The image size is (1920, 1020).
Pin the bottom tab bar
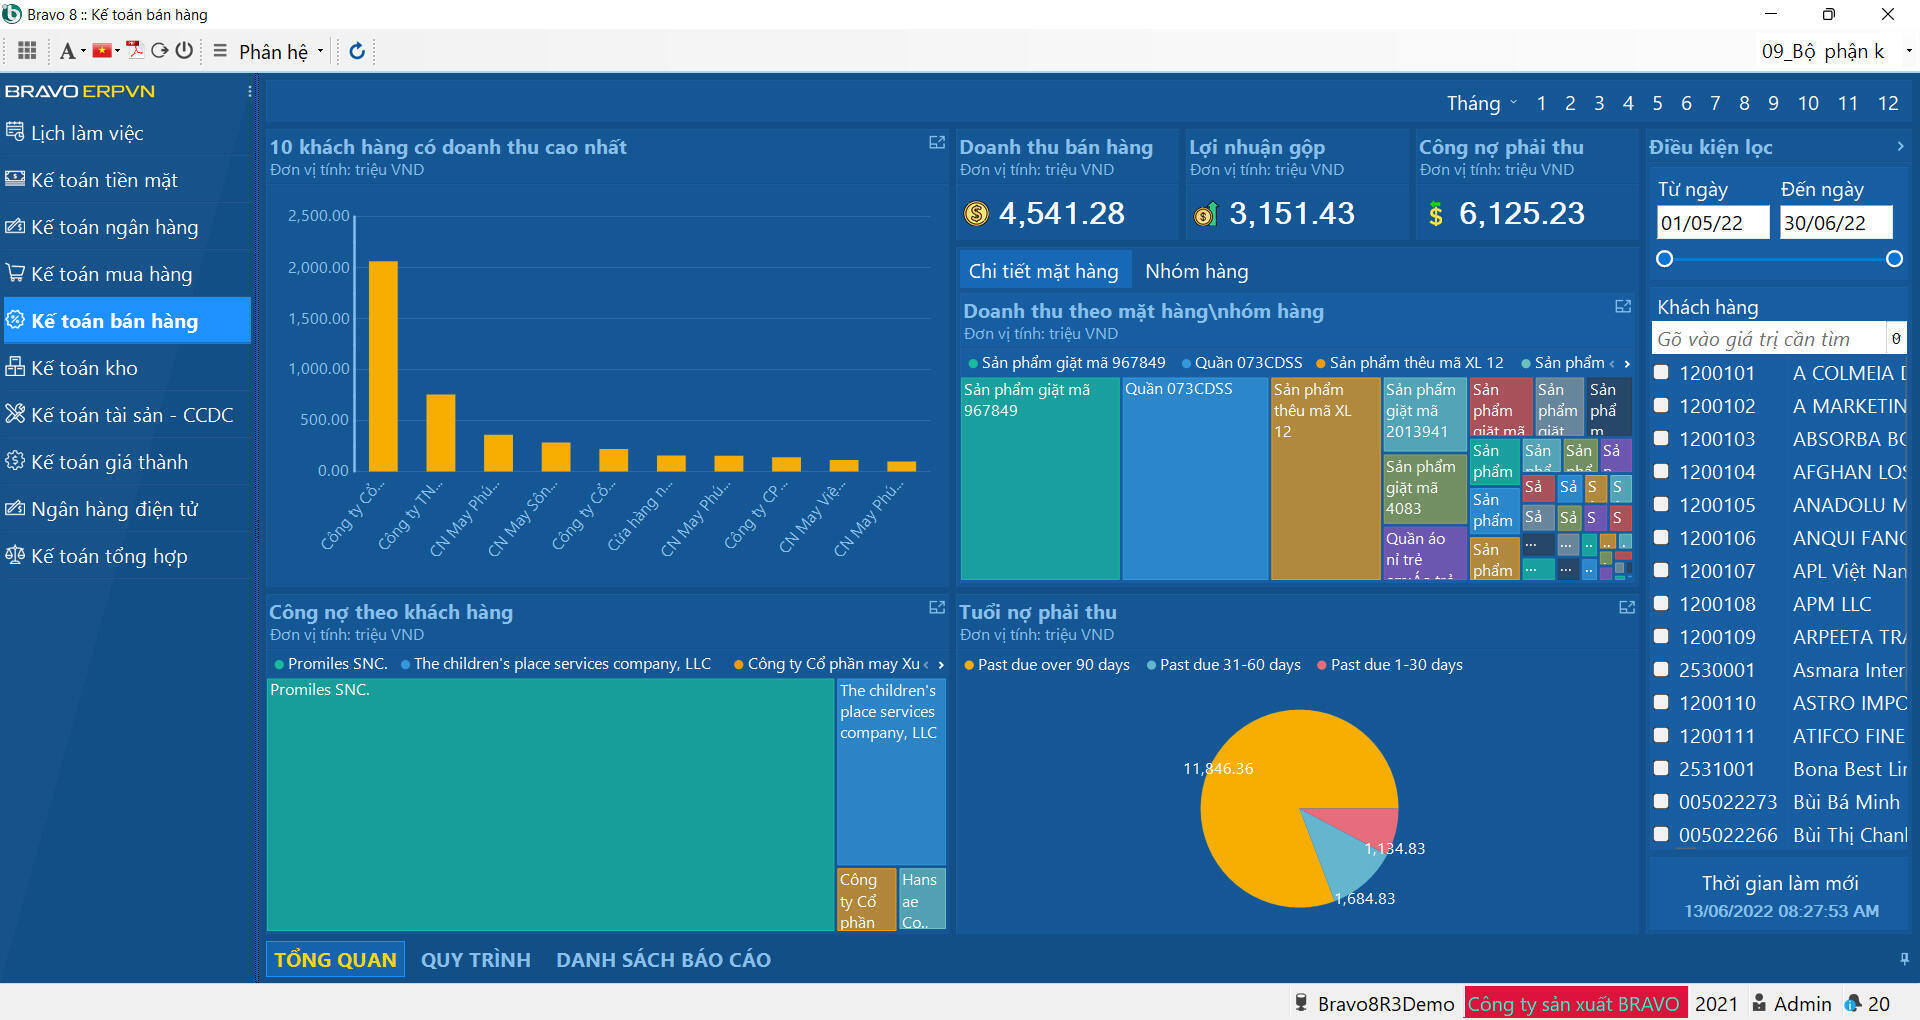click(1904, 959)
